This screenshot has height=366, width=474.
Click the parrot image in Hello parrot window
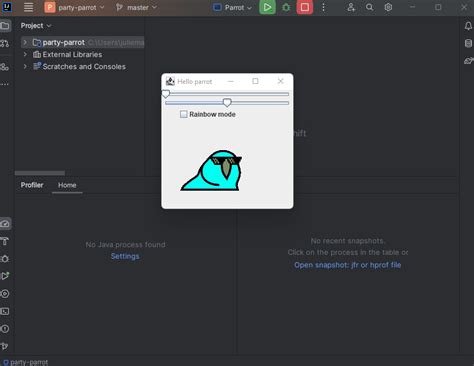211,170
